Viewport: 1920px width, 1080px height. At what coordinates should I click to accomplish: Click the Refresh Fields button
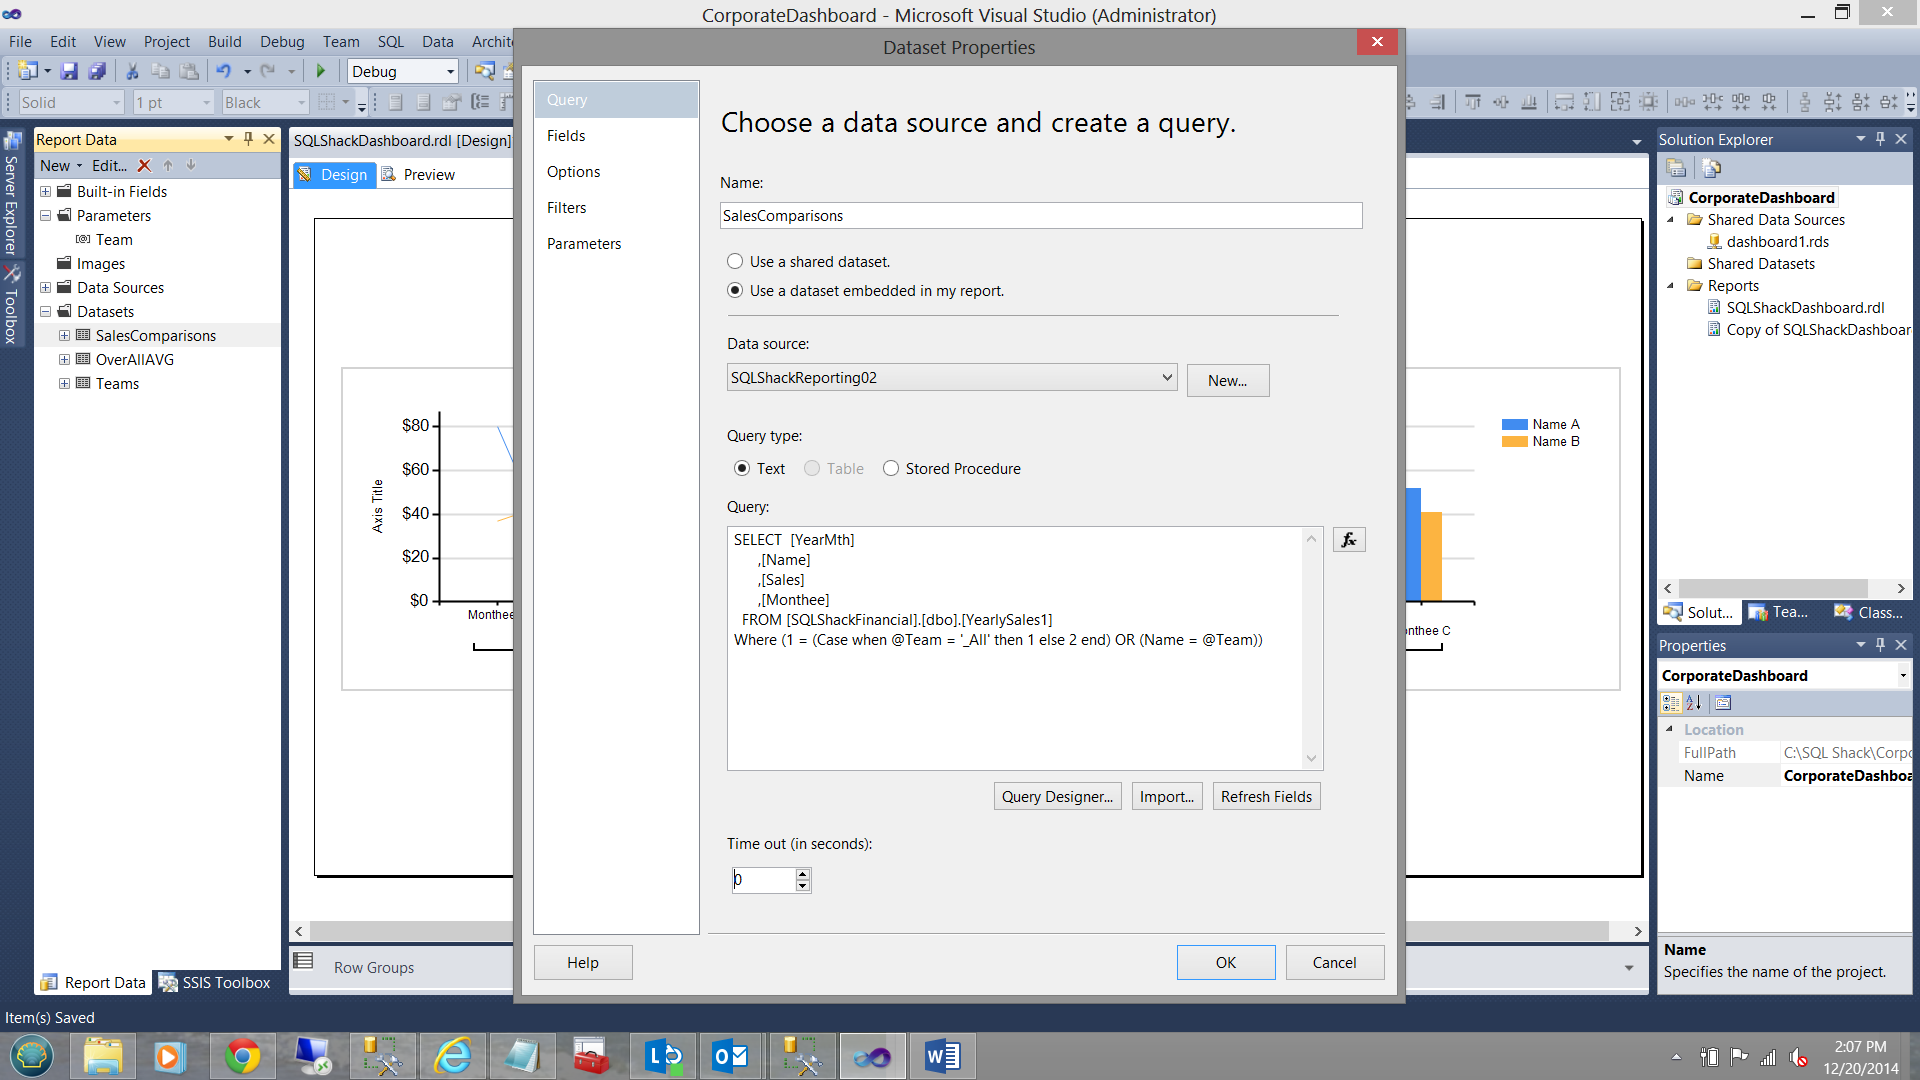tap(1265, 797)
